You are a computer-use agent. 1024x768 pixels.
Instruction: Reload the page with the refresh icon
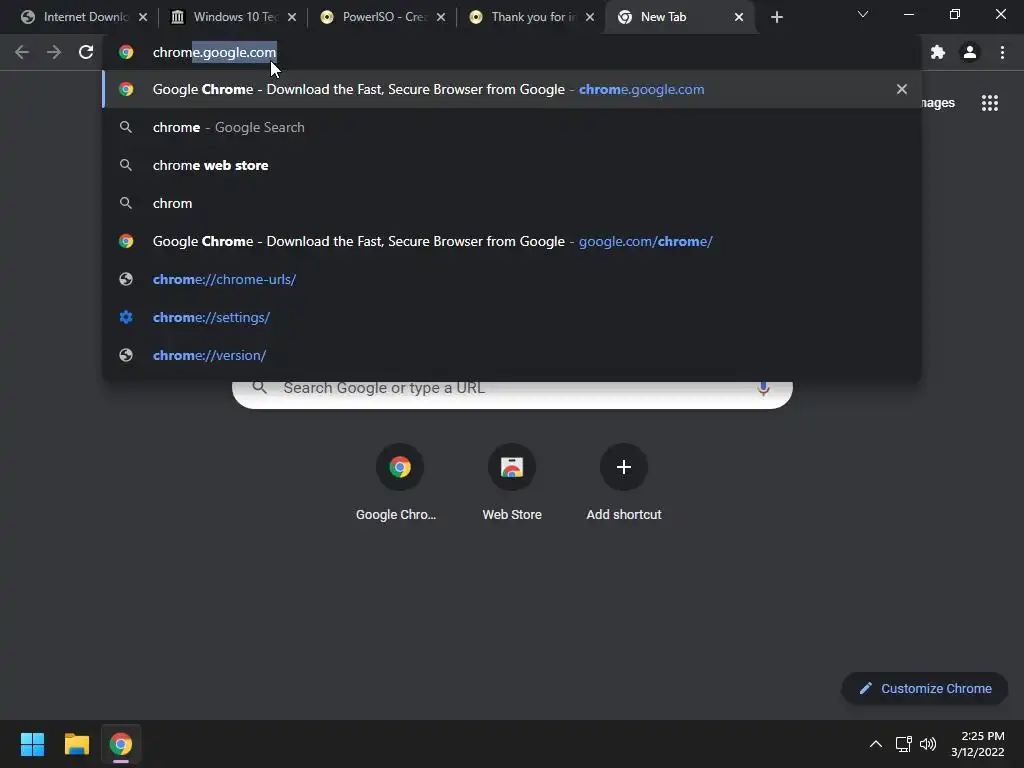click(x=86, y=52)
